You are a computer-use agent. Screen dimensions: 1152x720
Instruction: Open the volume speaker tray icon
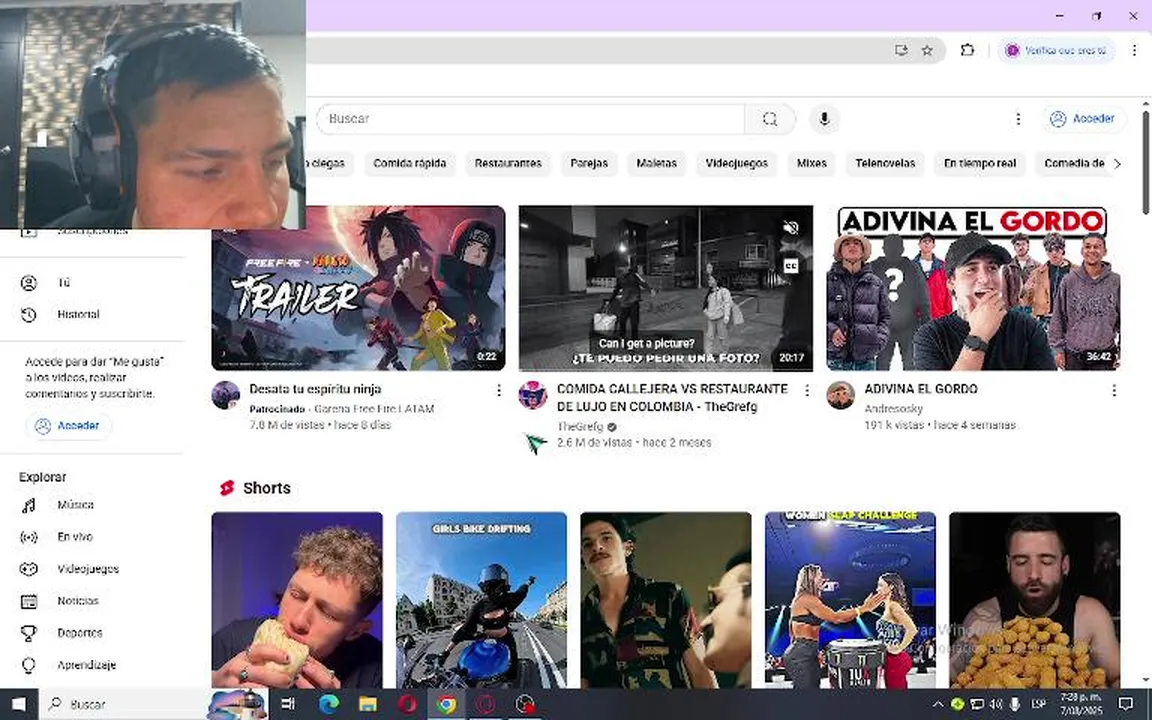click(x=996, y=705)
